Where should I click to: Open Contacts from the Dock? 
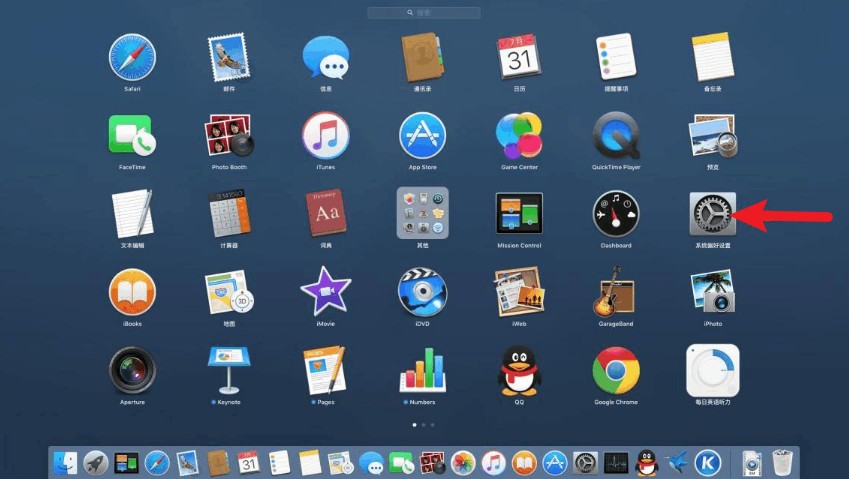tap(218, 463)
